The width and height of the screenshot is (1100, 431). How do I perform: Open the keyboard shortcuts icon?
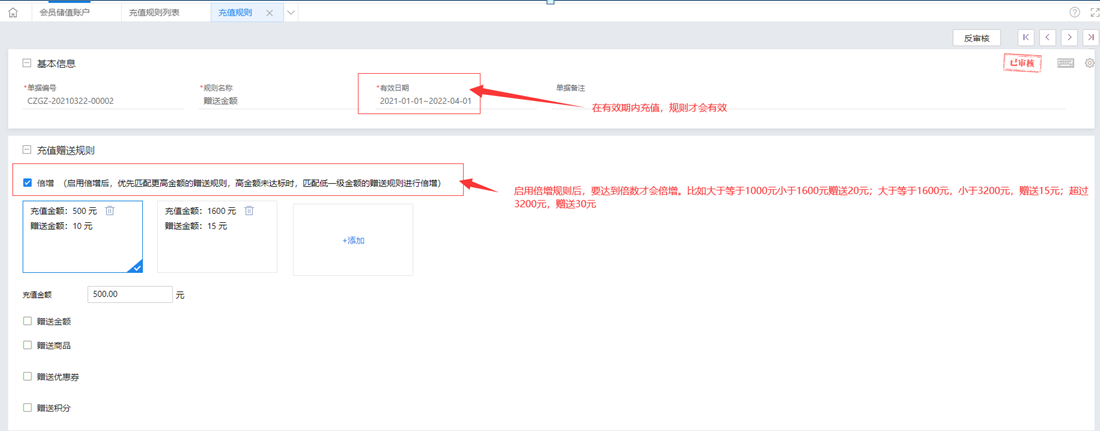tap(1065, 63)
